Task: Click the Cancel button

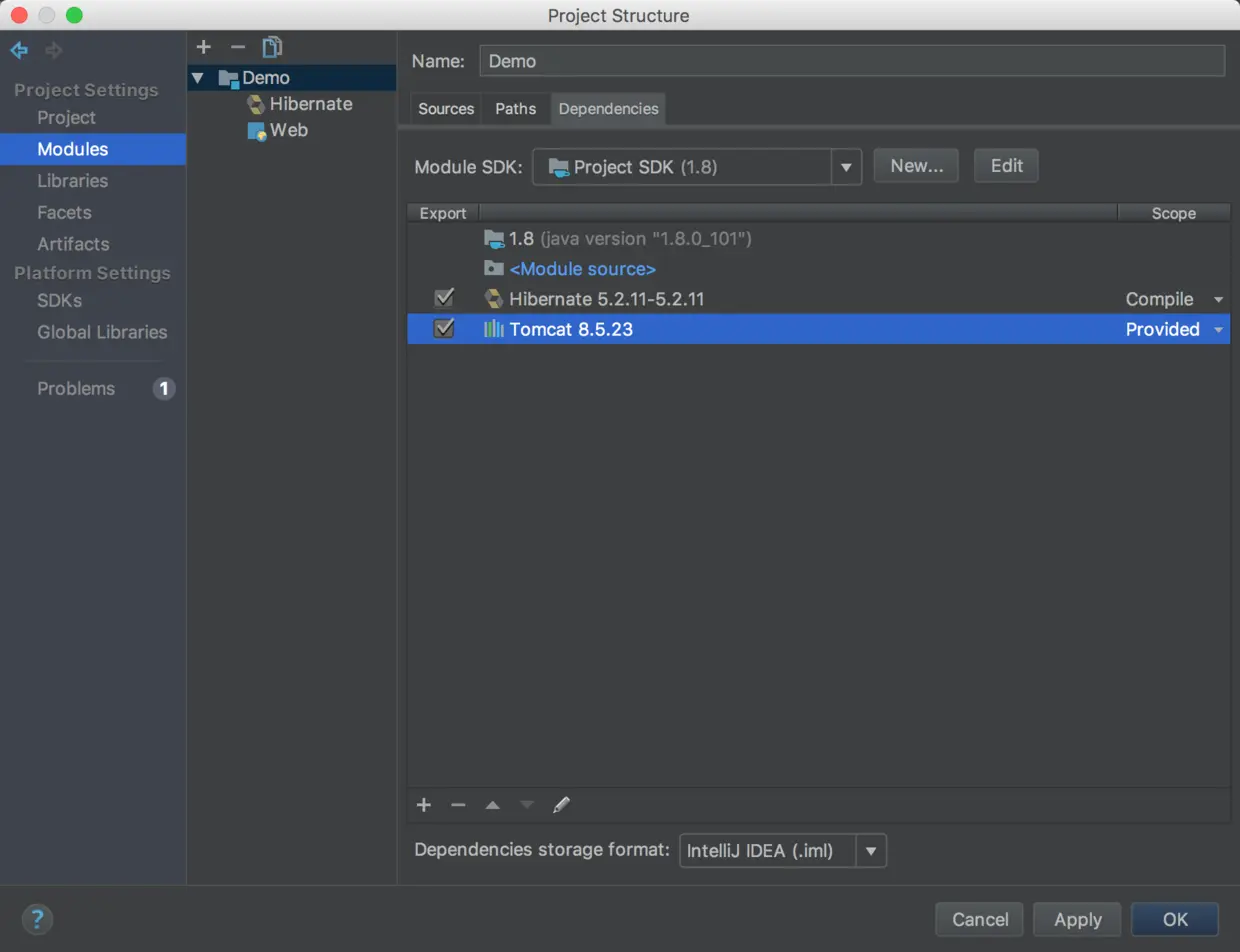Action: coord(980,920)
